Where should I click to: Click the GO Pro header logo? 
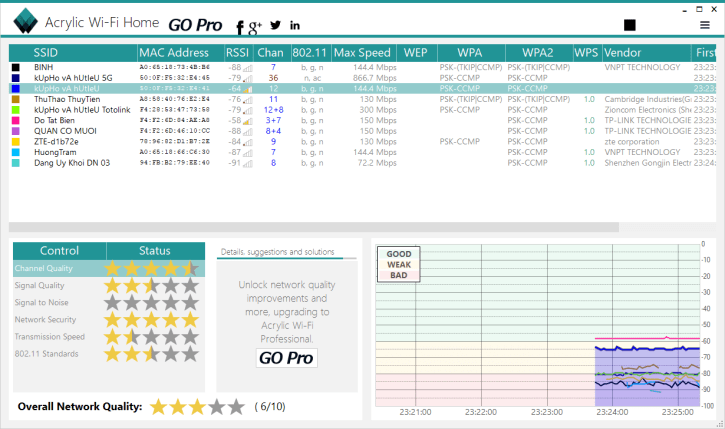[x=195, y=24]
